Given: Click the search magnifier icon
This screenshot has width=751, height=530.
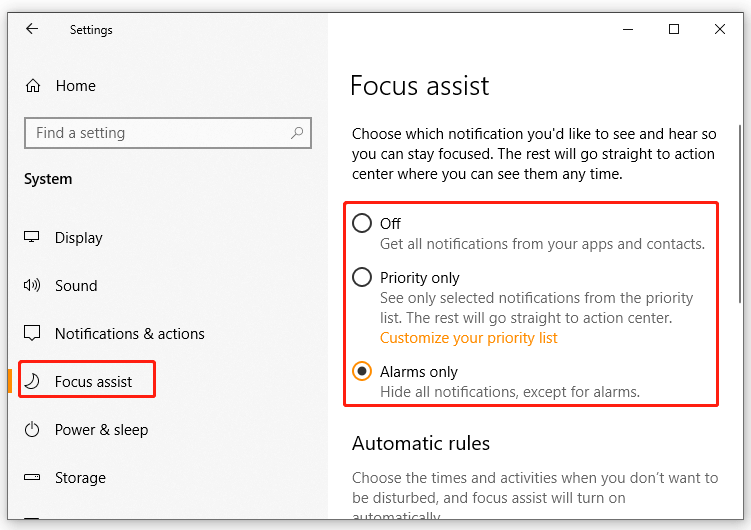Looking at the screenshot, I should [297, 133].
